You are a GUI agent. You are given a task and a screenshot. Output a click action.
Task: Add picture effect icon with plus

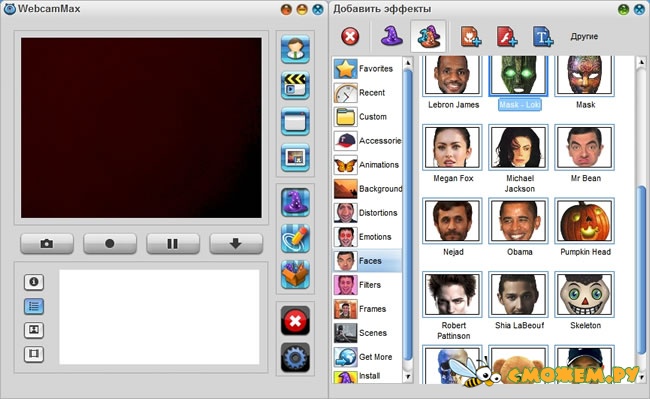[471, 36]
